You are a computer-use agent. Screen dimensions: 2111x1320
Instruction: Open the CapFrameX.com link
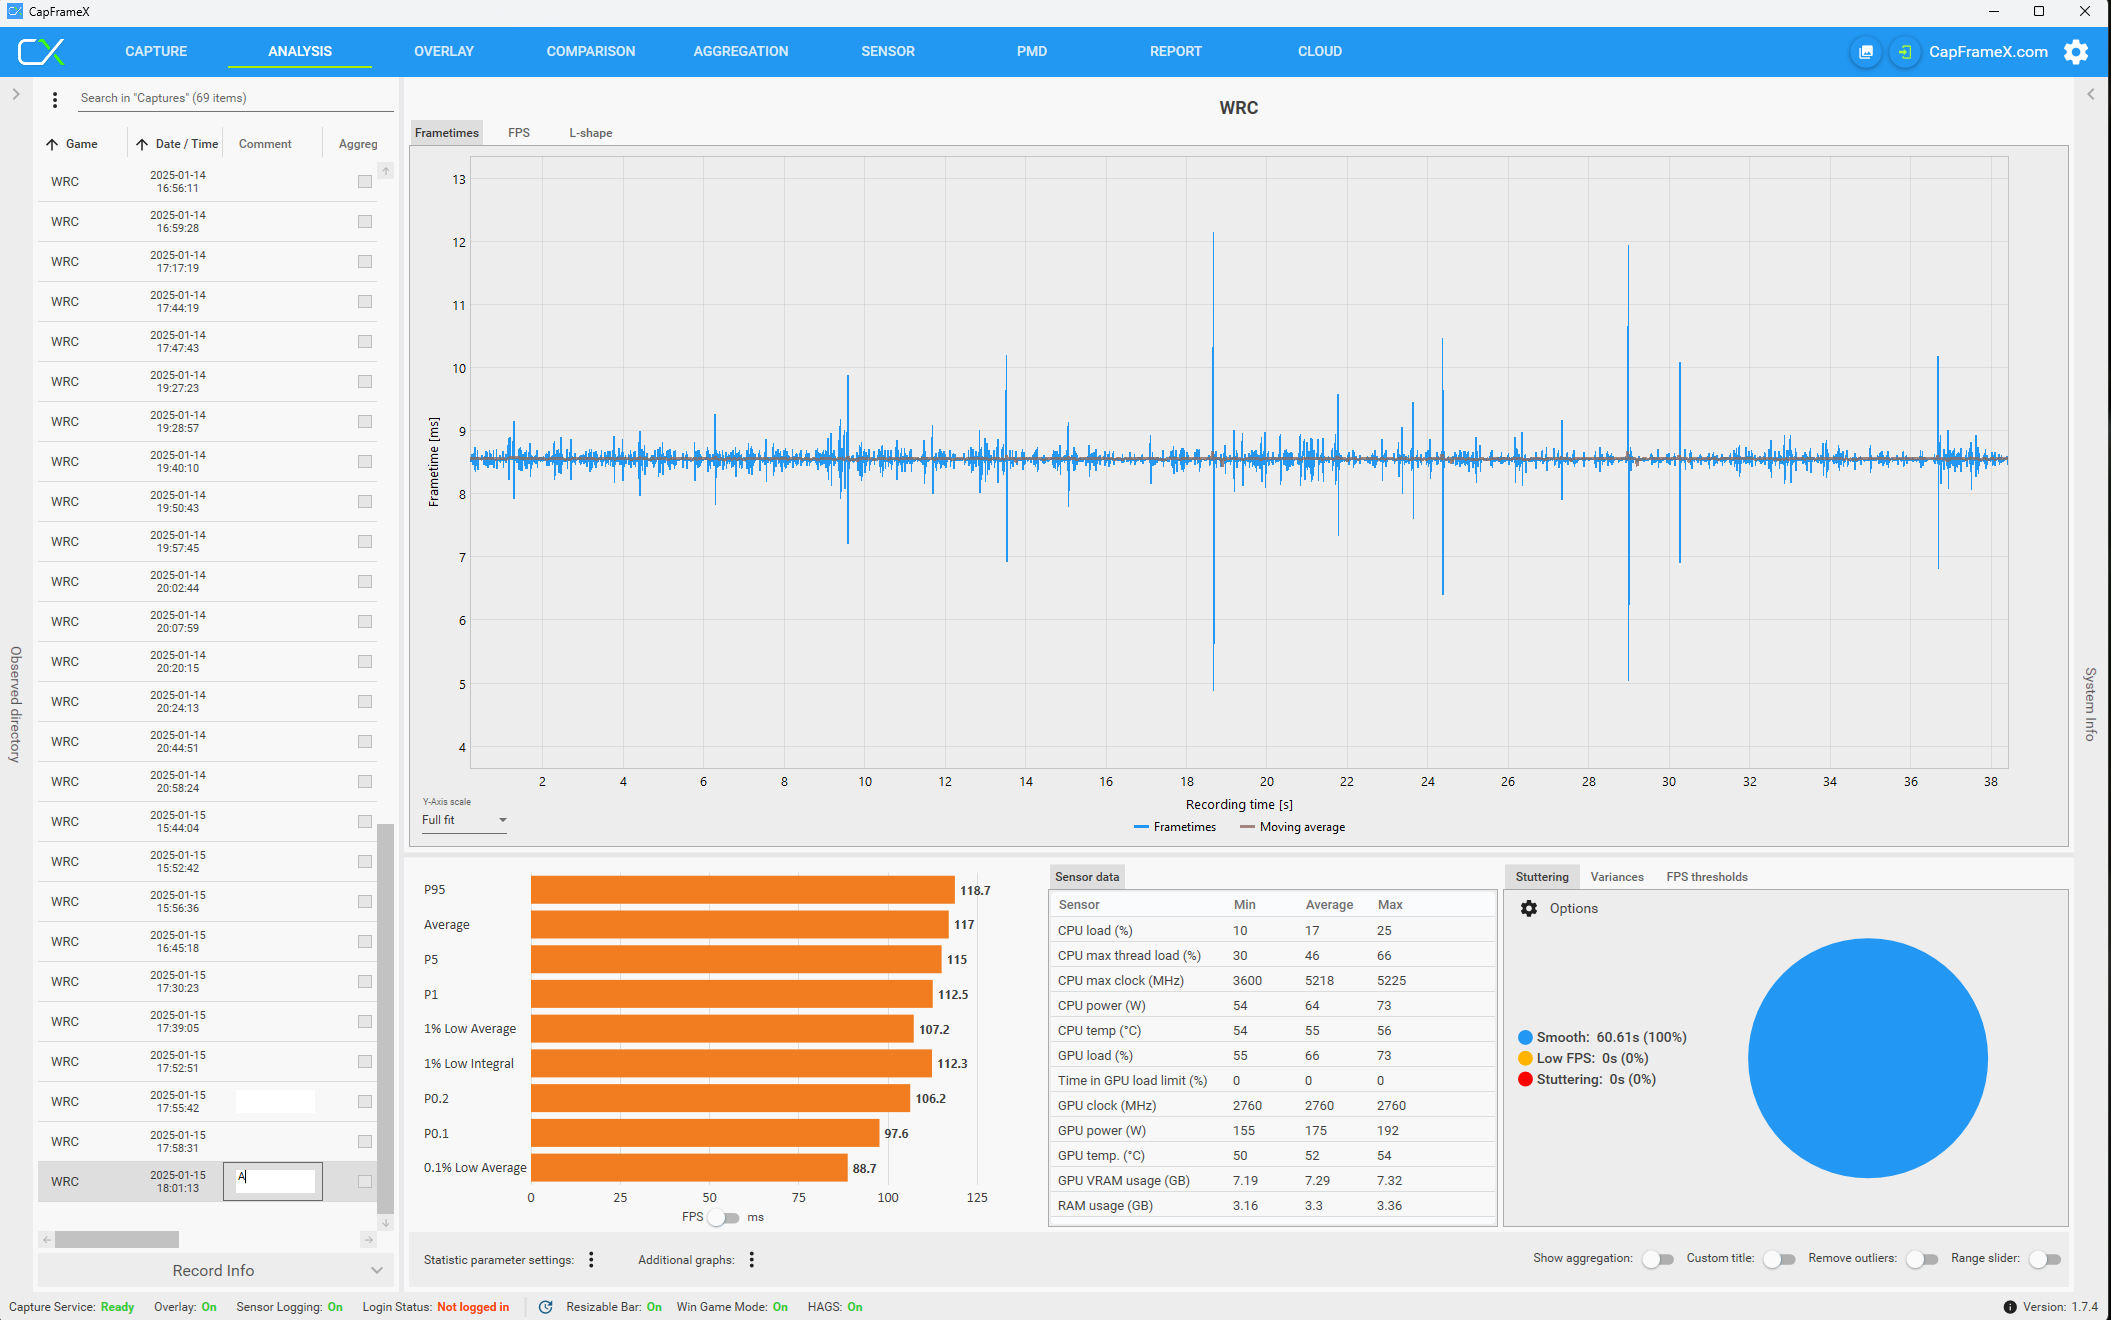(1988, 52)
